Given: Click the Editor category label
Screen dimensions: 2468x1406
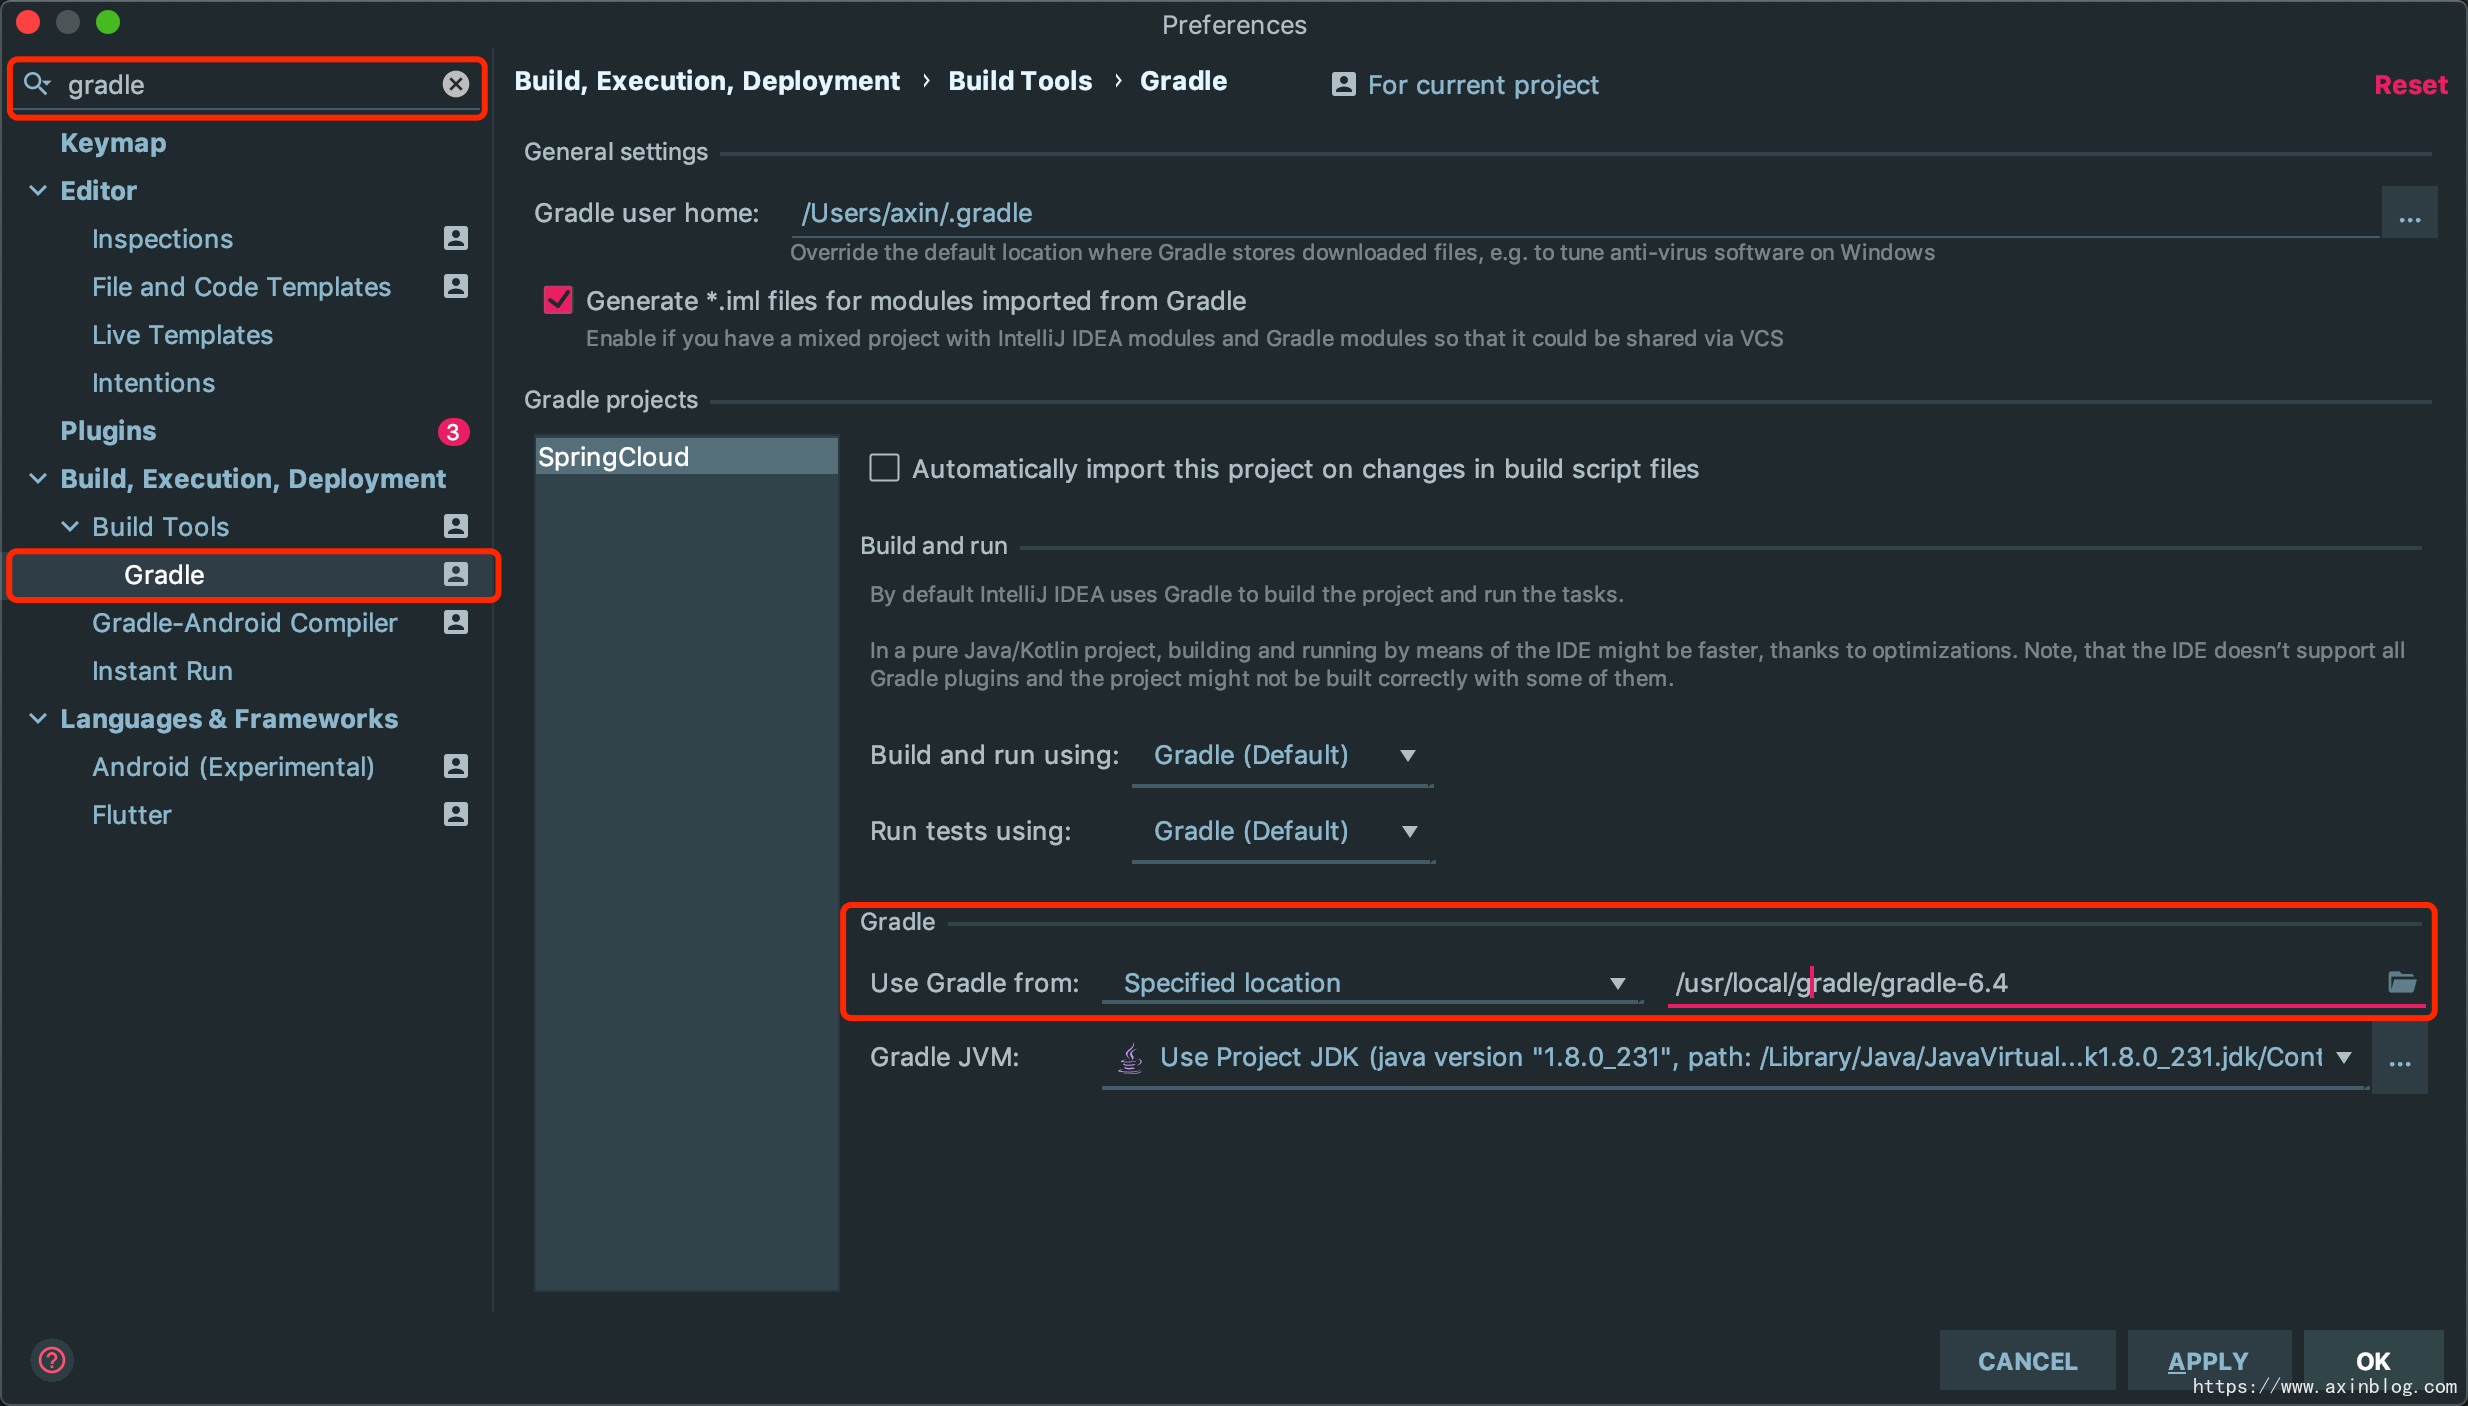Looking at the screenshot, I should click(x=98, y=190).
